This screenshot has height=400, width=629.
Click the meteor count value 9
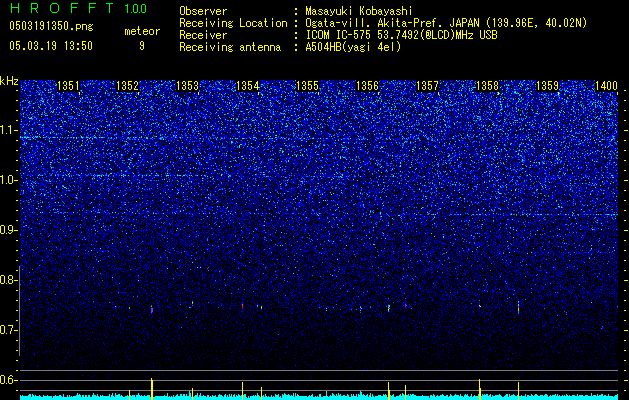(x=142, y=46)
